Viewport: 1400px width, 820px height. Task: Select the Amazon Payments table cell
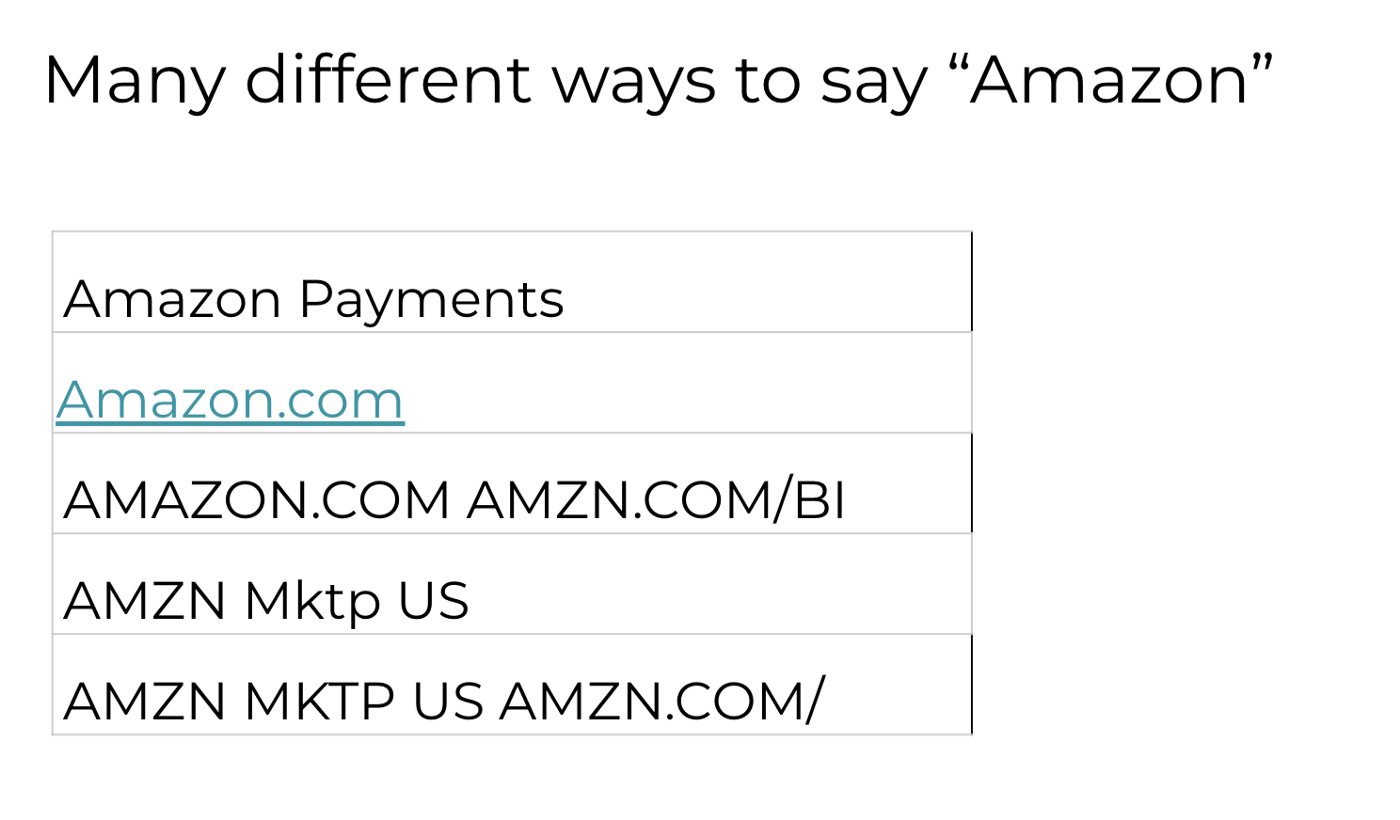(x=512, y=282)
